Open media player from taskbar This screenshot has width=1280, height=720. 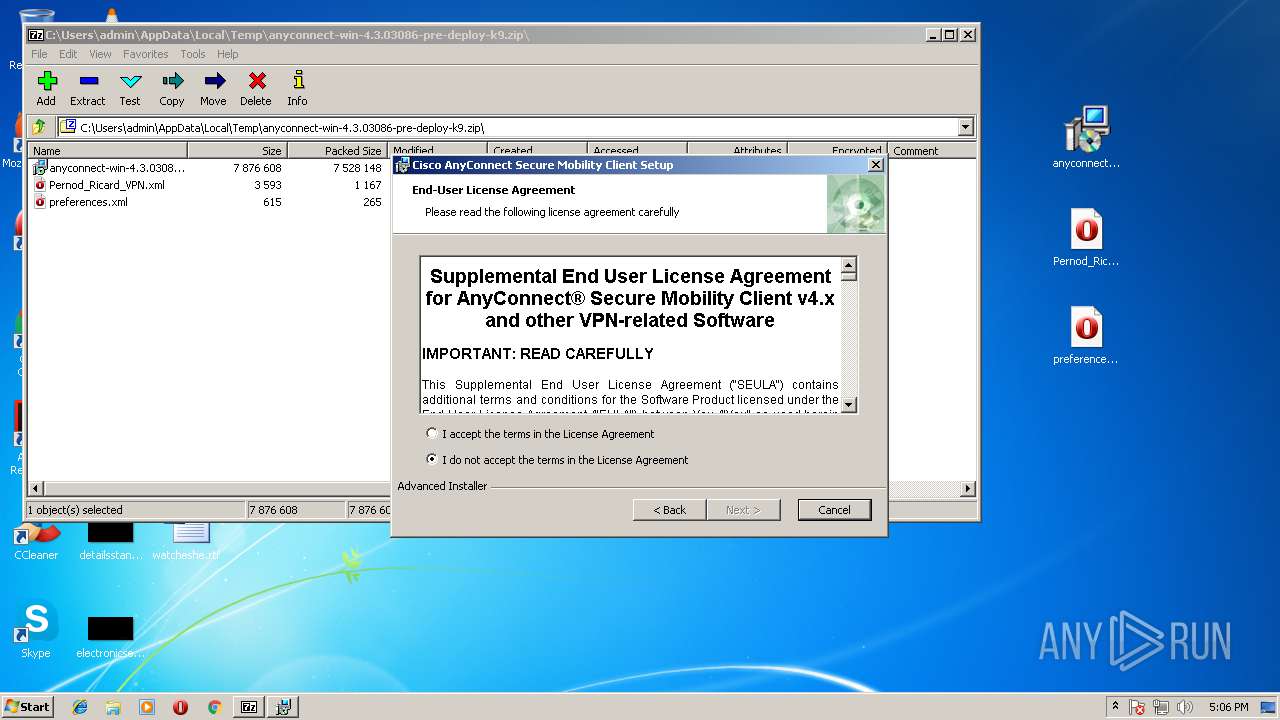point(147,707)
